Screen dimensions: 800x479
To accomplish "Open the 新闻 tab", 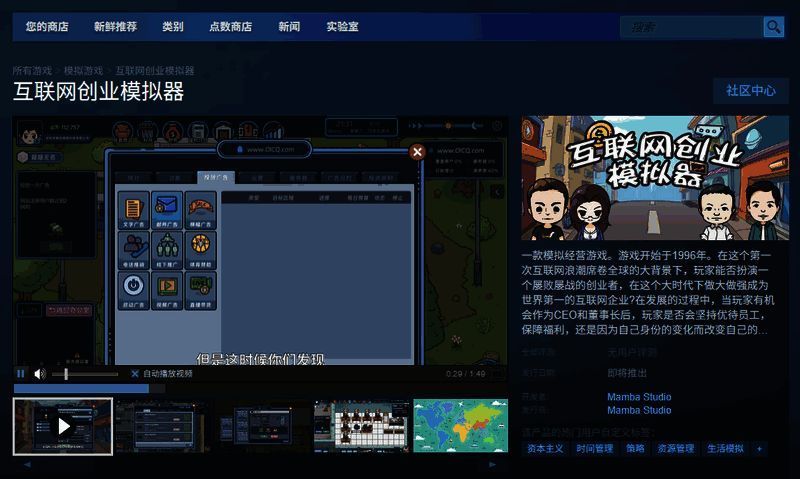I will click(x=289, y=27).
